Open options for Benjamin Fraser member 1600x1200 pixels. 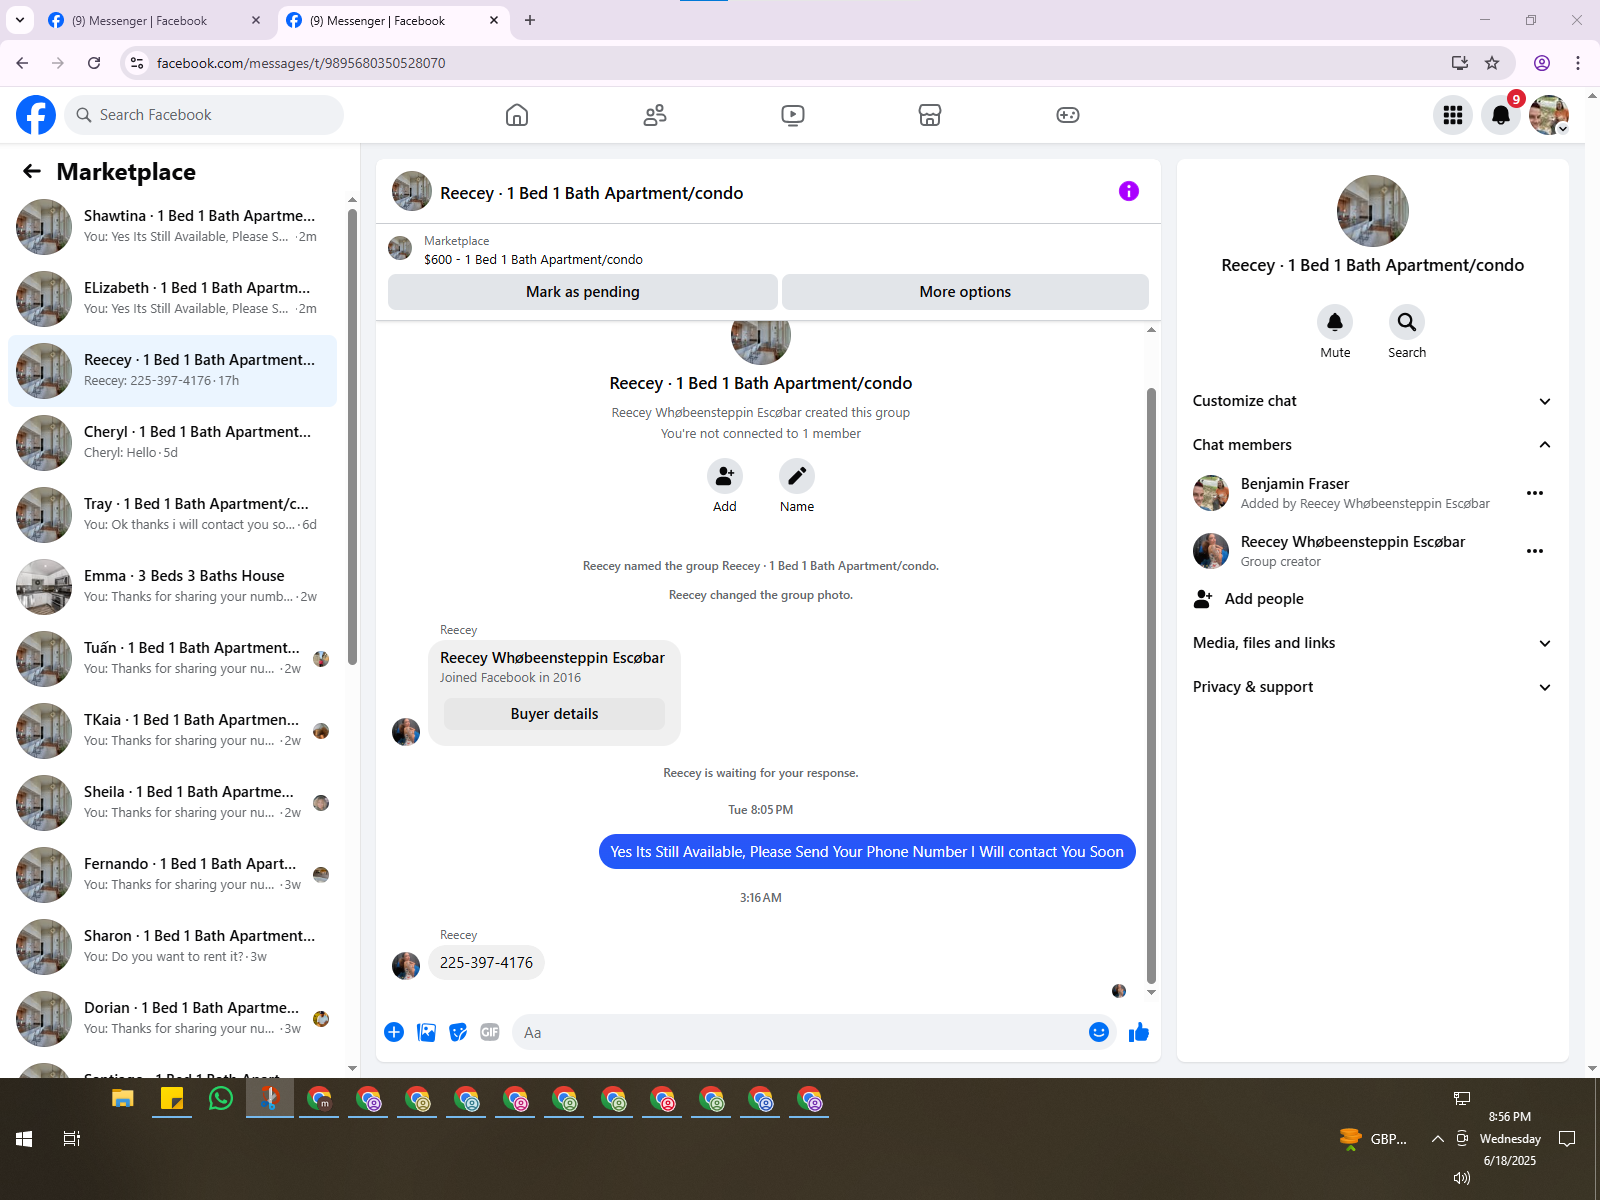(1535, 493)
